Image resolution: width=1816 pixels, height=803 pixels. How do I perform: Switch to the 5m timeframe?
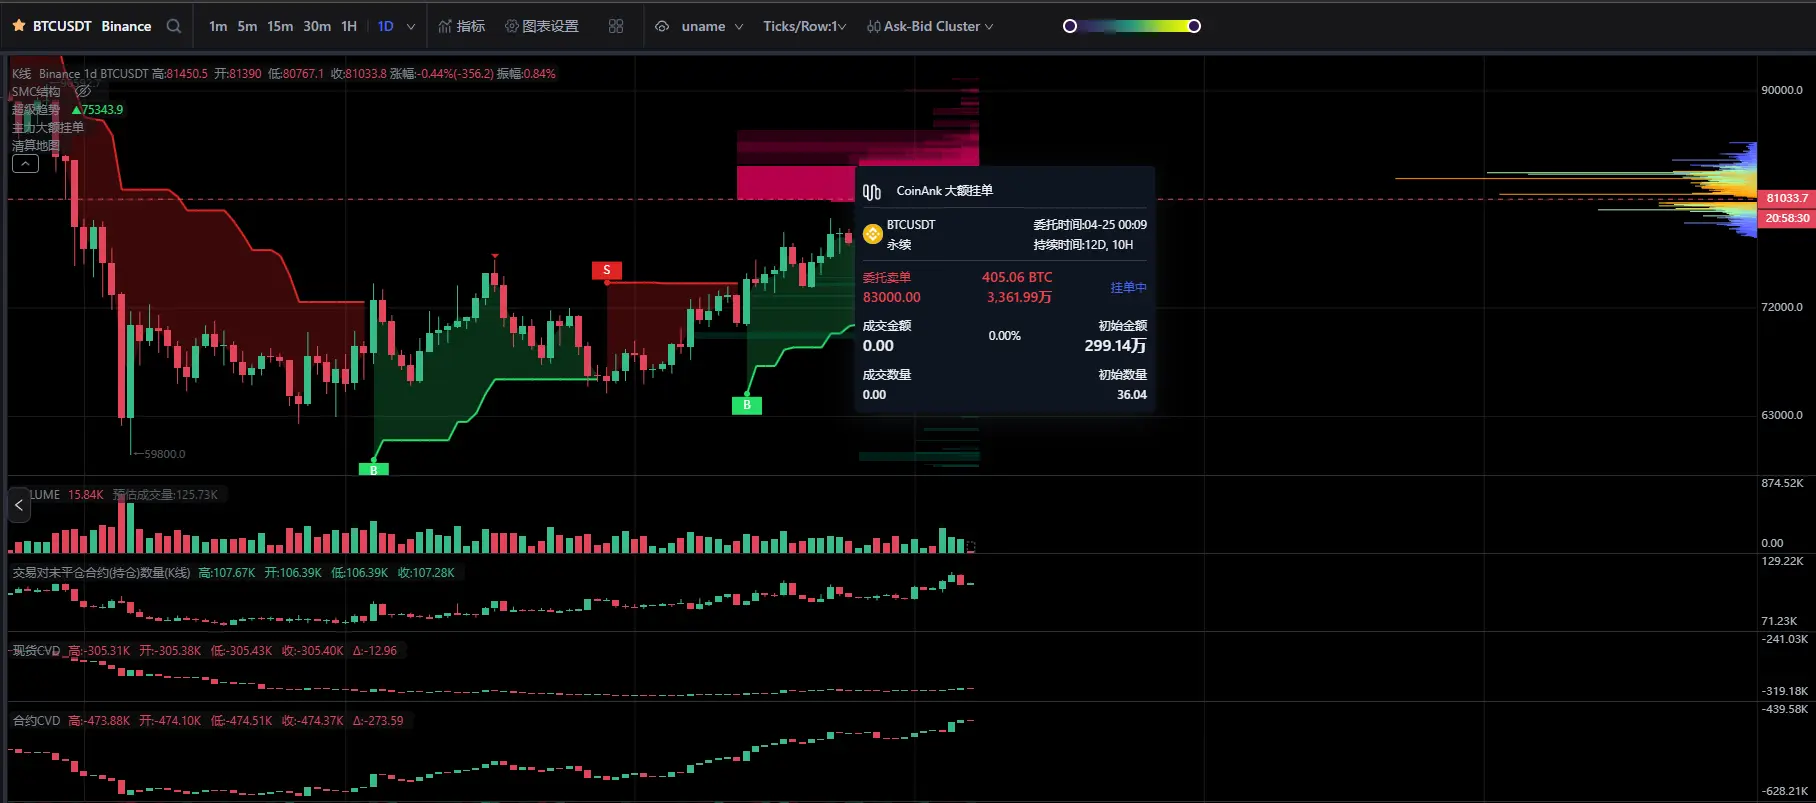pyautogui.click(x=248, y=26)
